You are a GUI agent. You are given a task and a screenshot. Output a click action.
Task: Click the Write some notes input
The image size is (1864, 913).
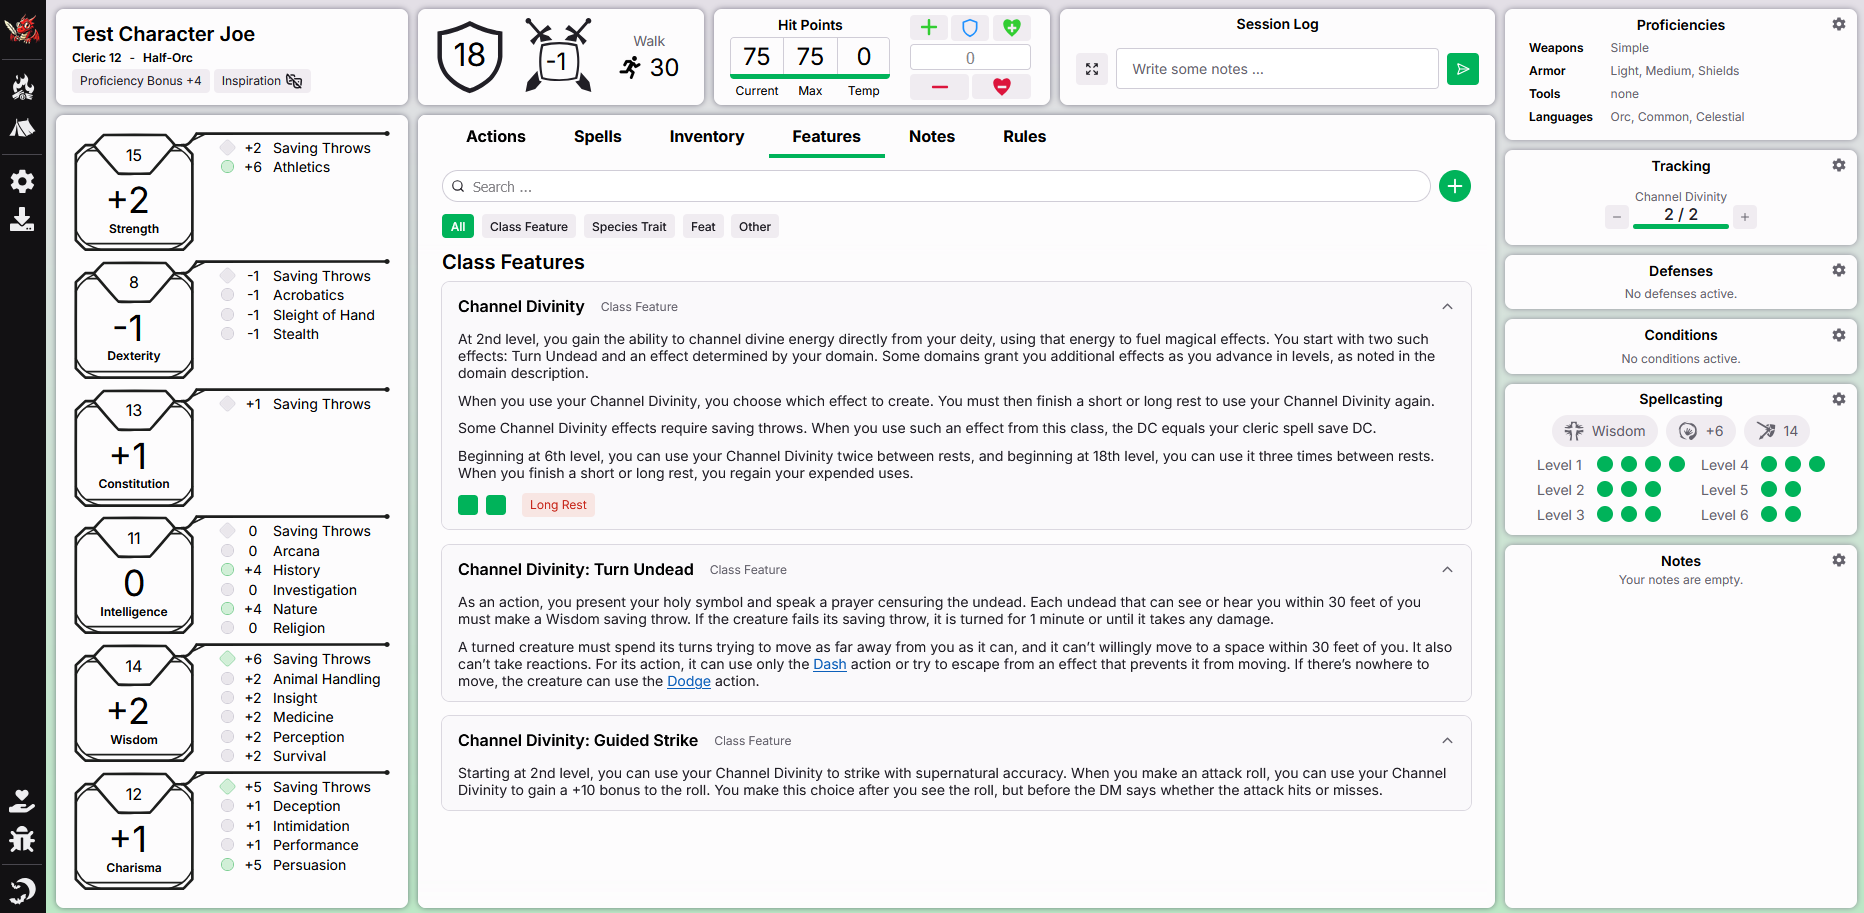(x=1277, y=69)
